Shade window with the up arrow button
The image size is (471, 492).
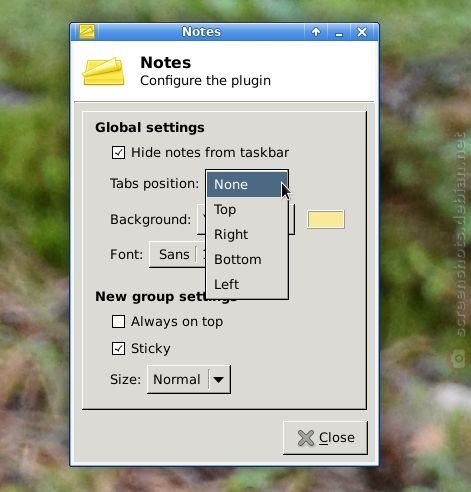[x=316, y=32]
